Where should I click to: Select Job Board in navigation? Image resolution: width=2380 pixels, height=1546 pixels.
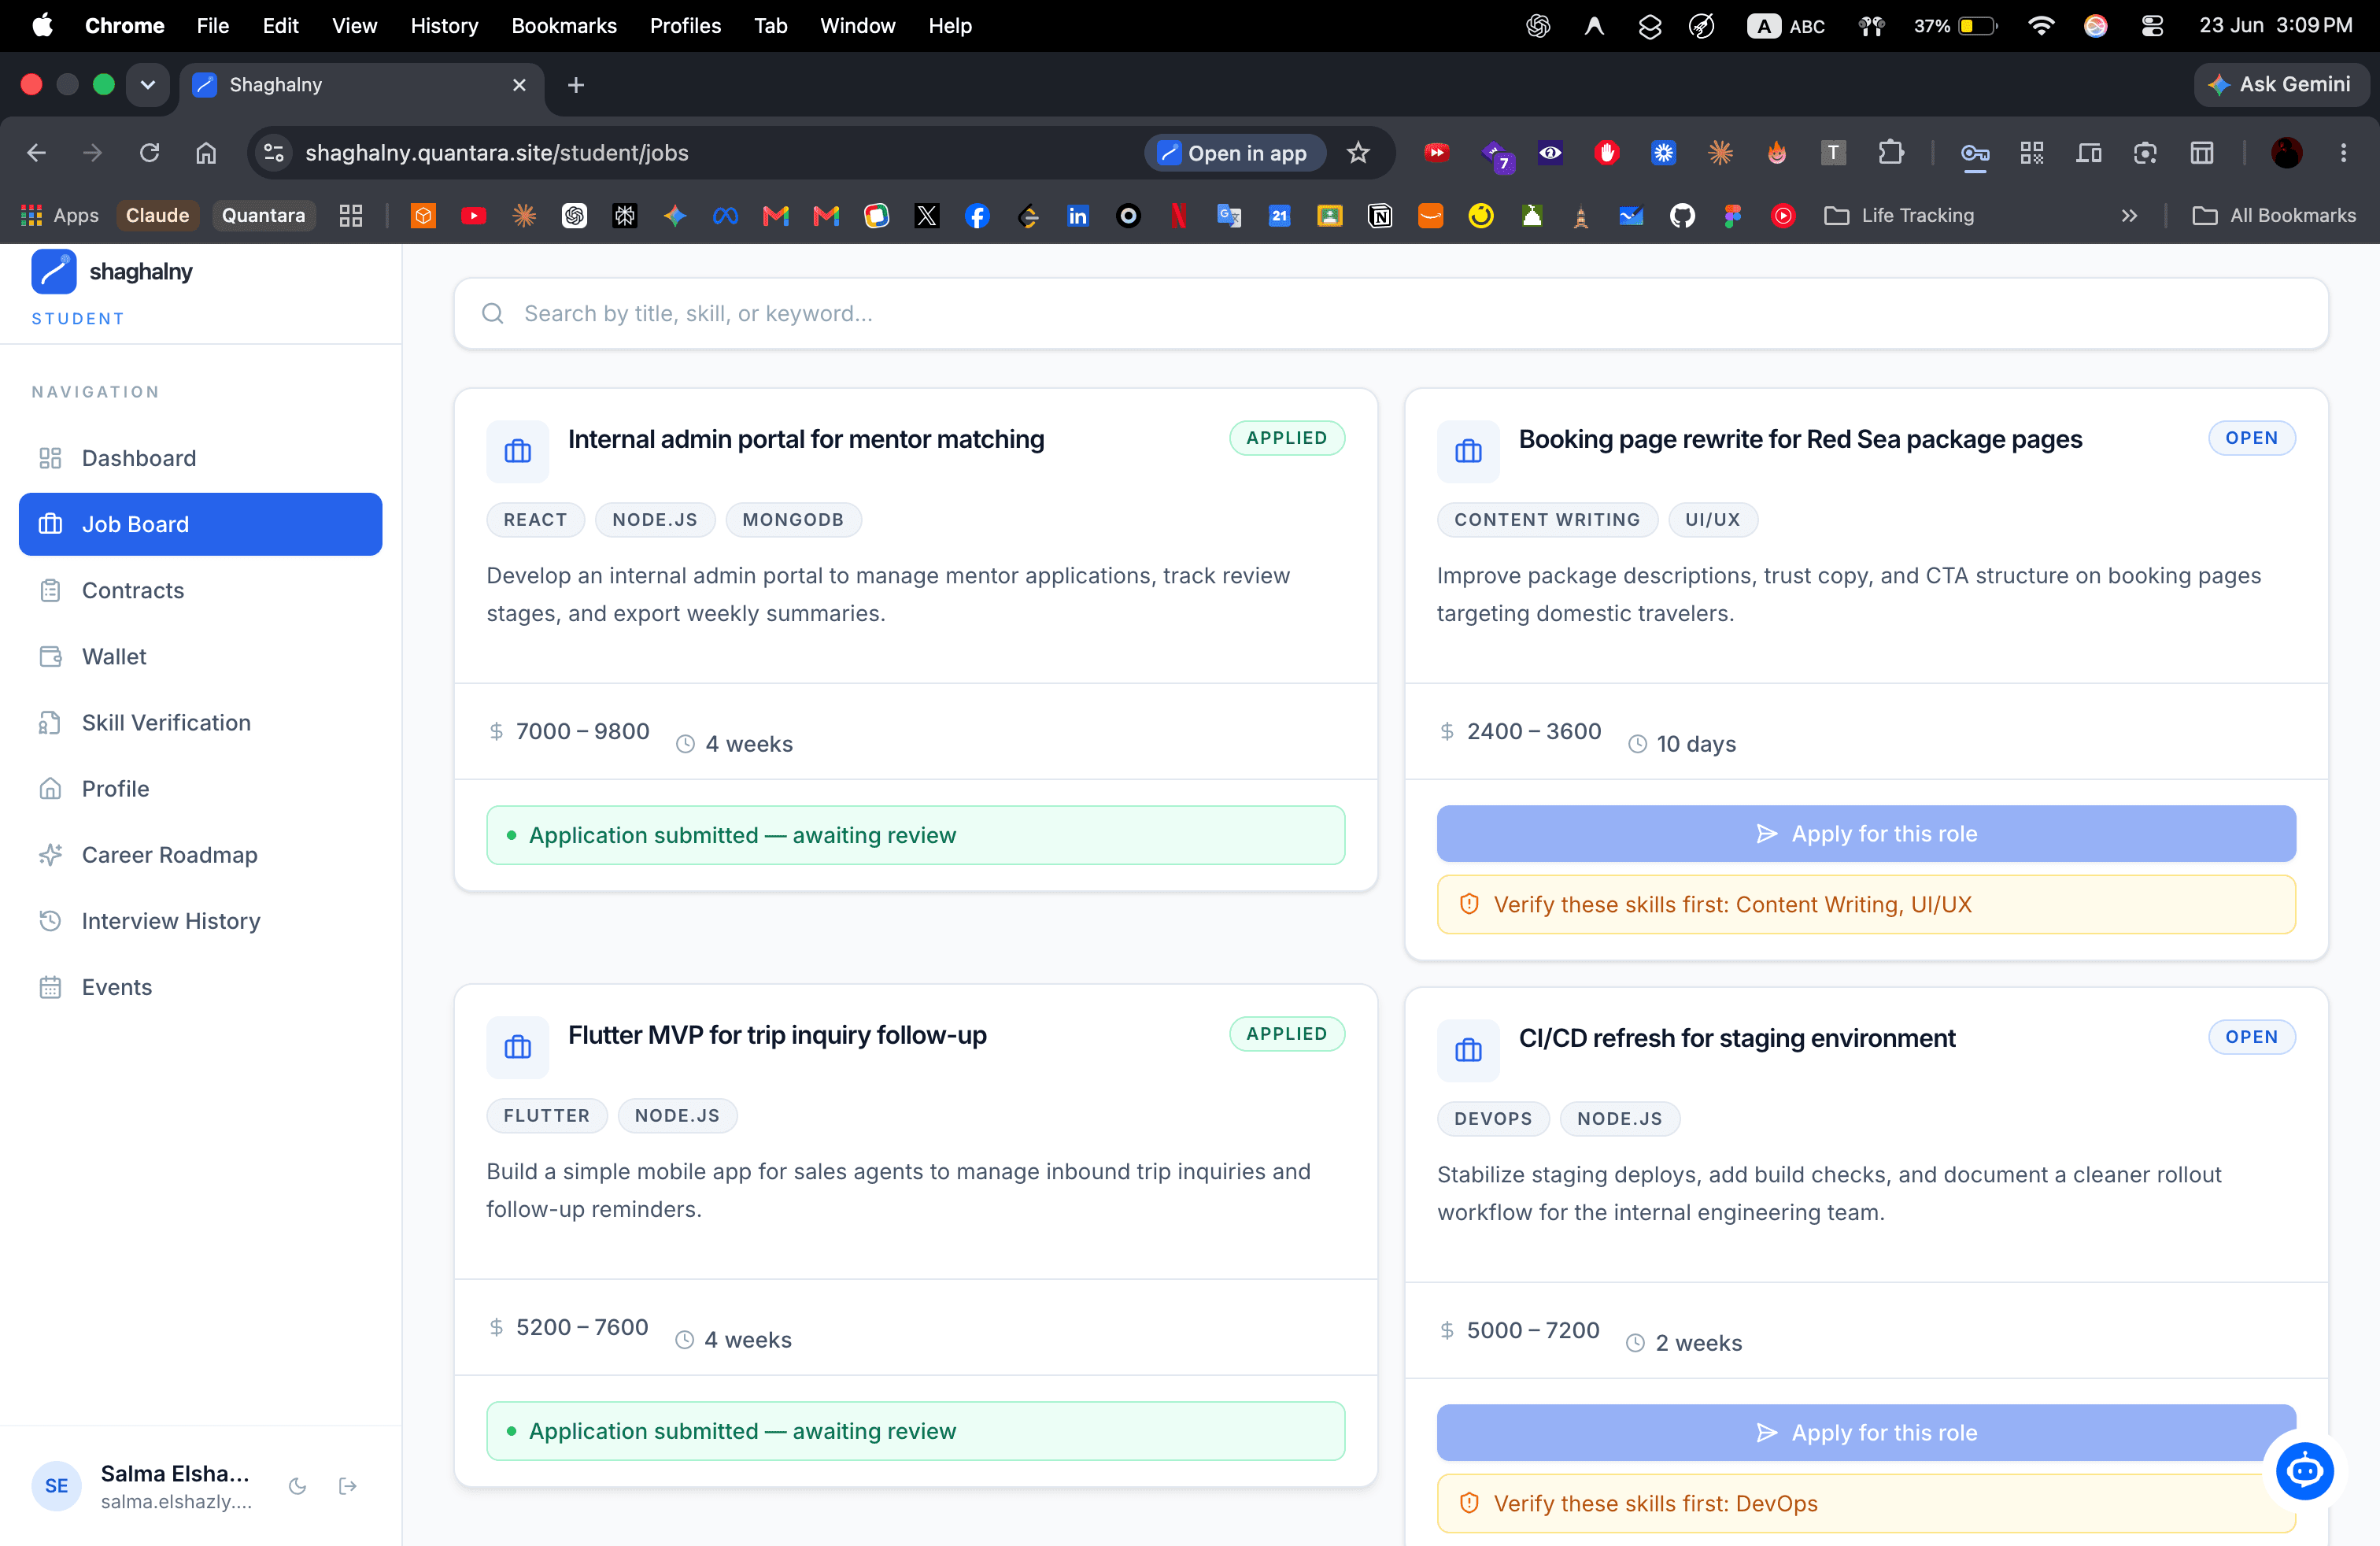(200, 524)
